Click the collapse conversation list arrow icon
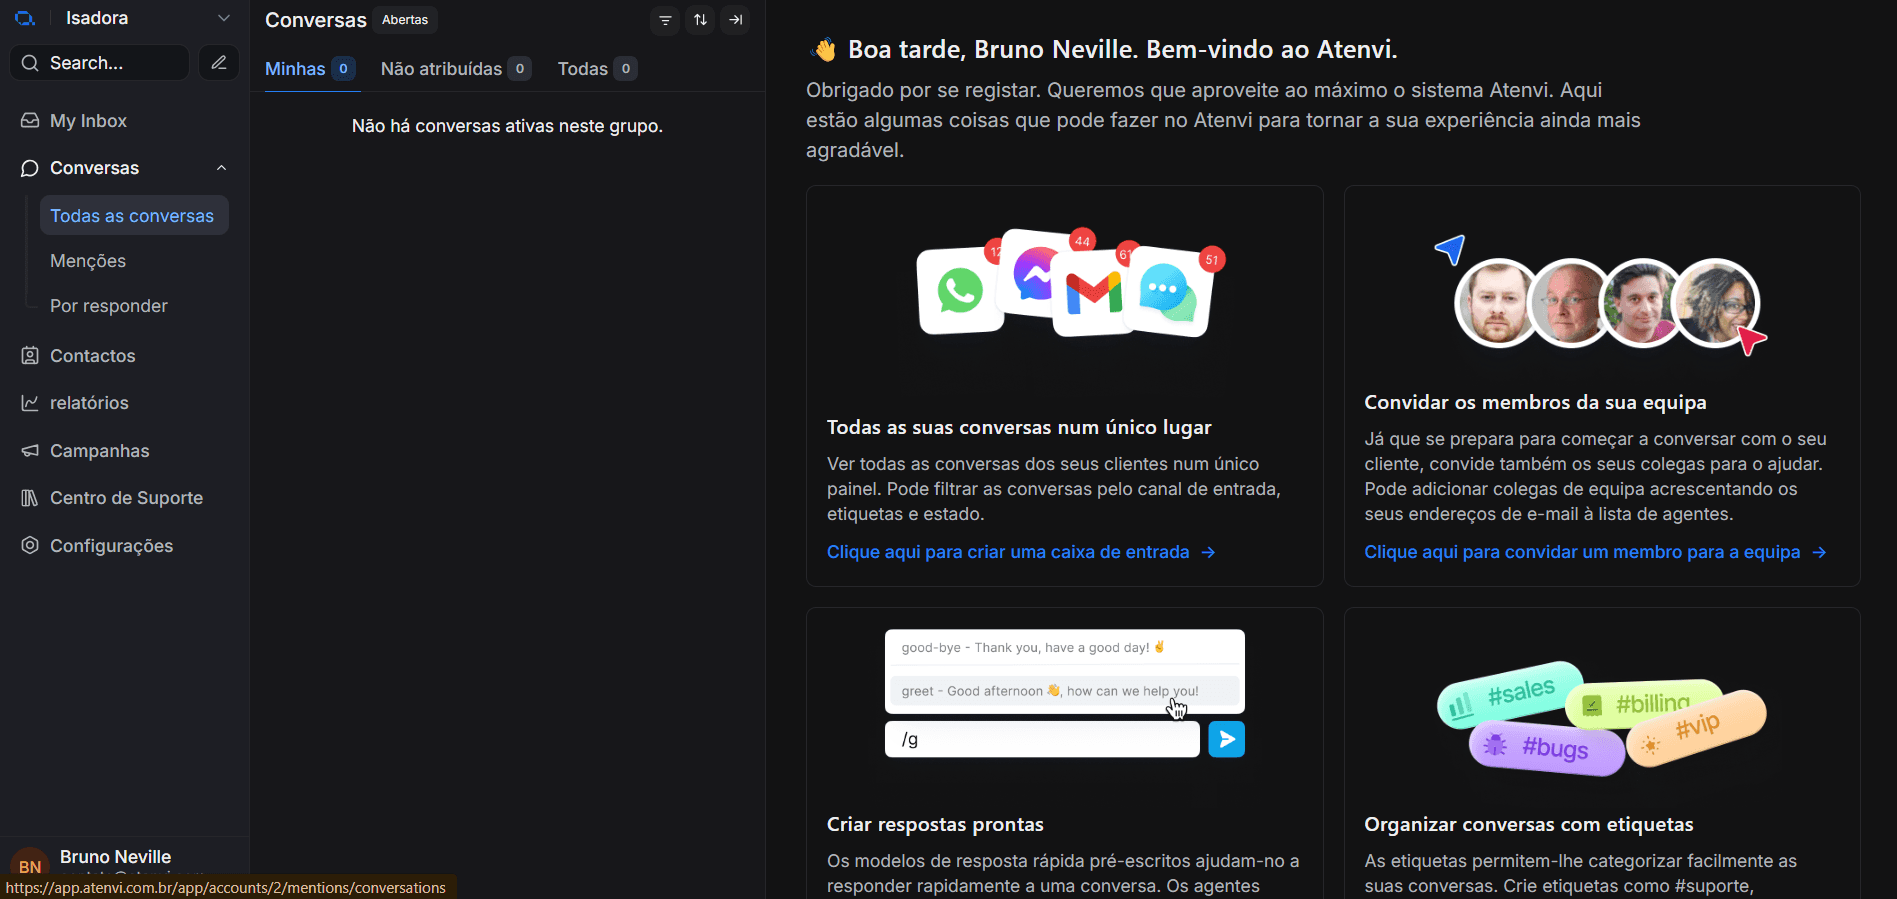This screenshot has width=1897, height=899. click(735, 20)
